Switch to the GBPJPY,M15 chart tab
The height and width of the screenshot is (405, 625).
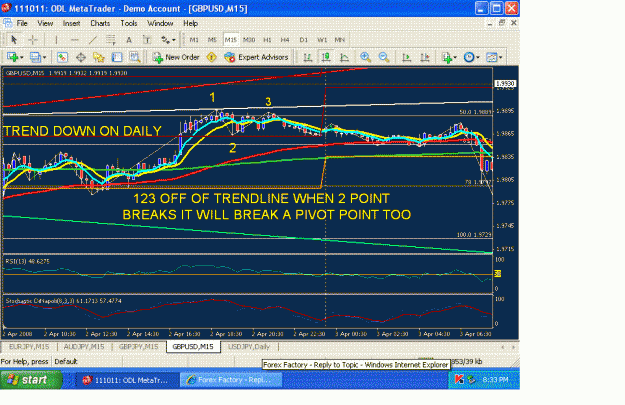[138, 347]
